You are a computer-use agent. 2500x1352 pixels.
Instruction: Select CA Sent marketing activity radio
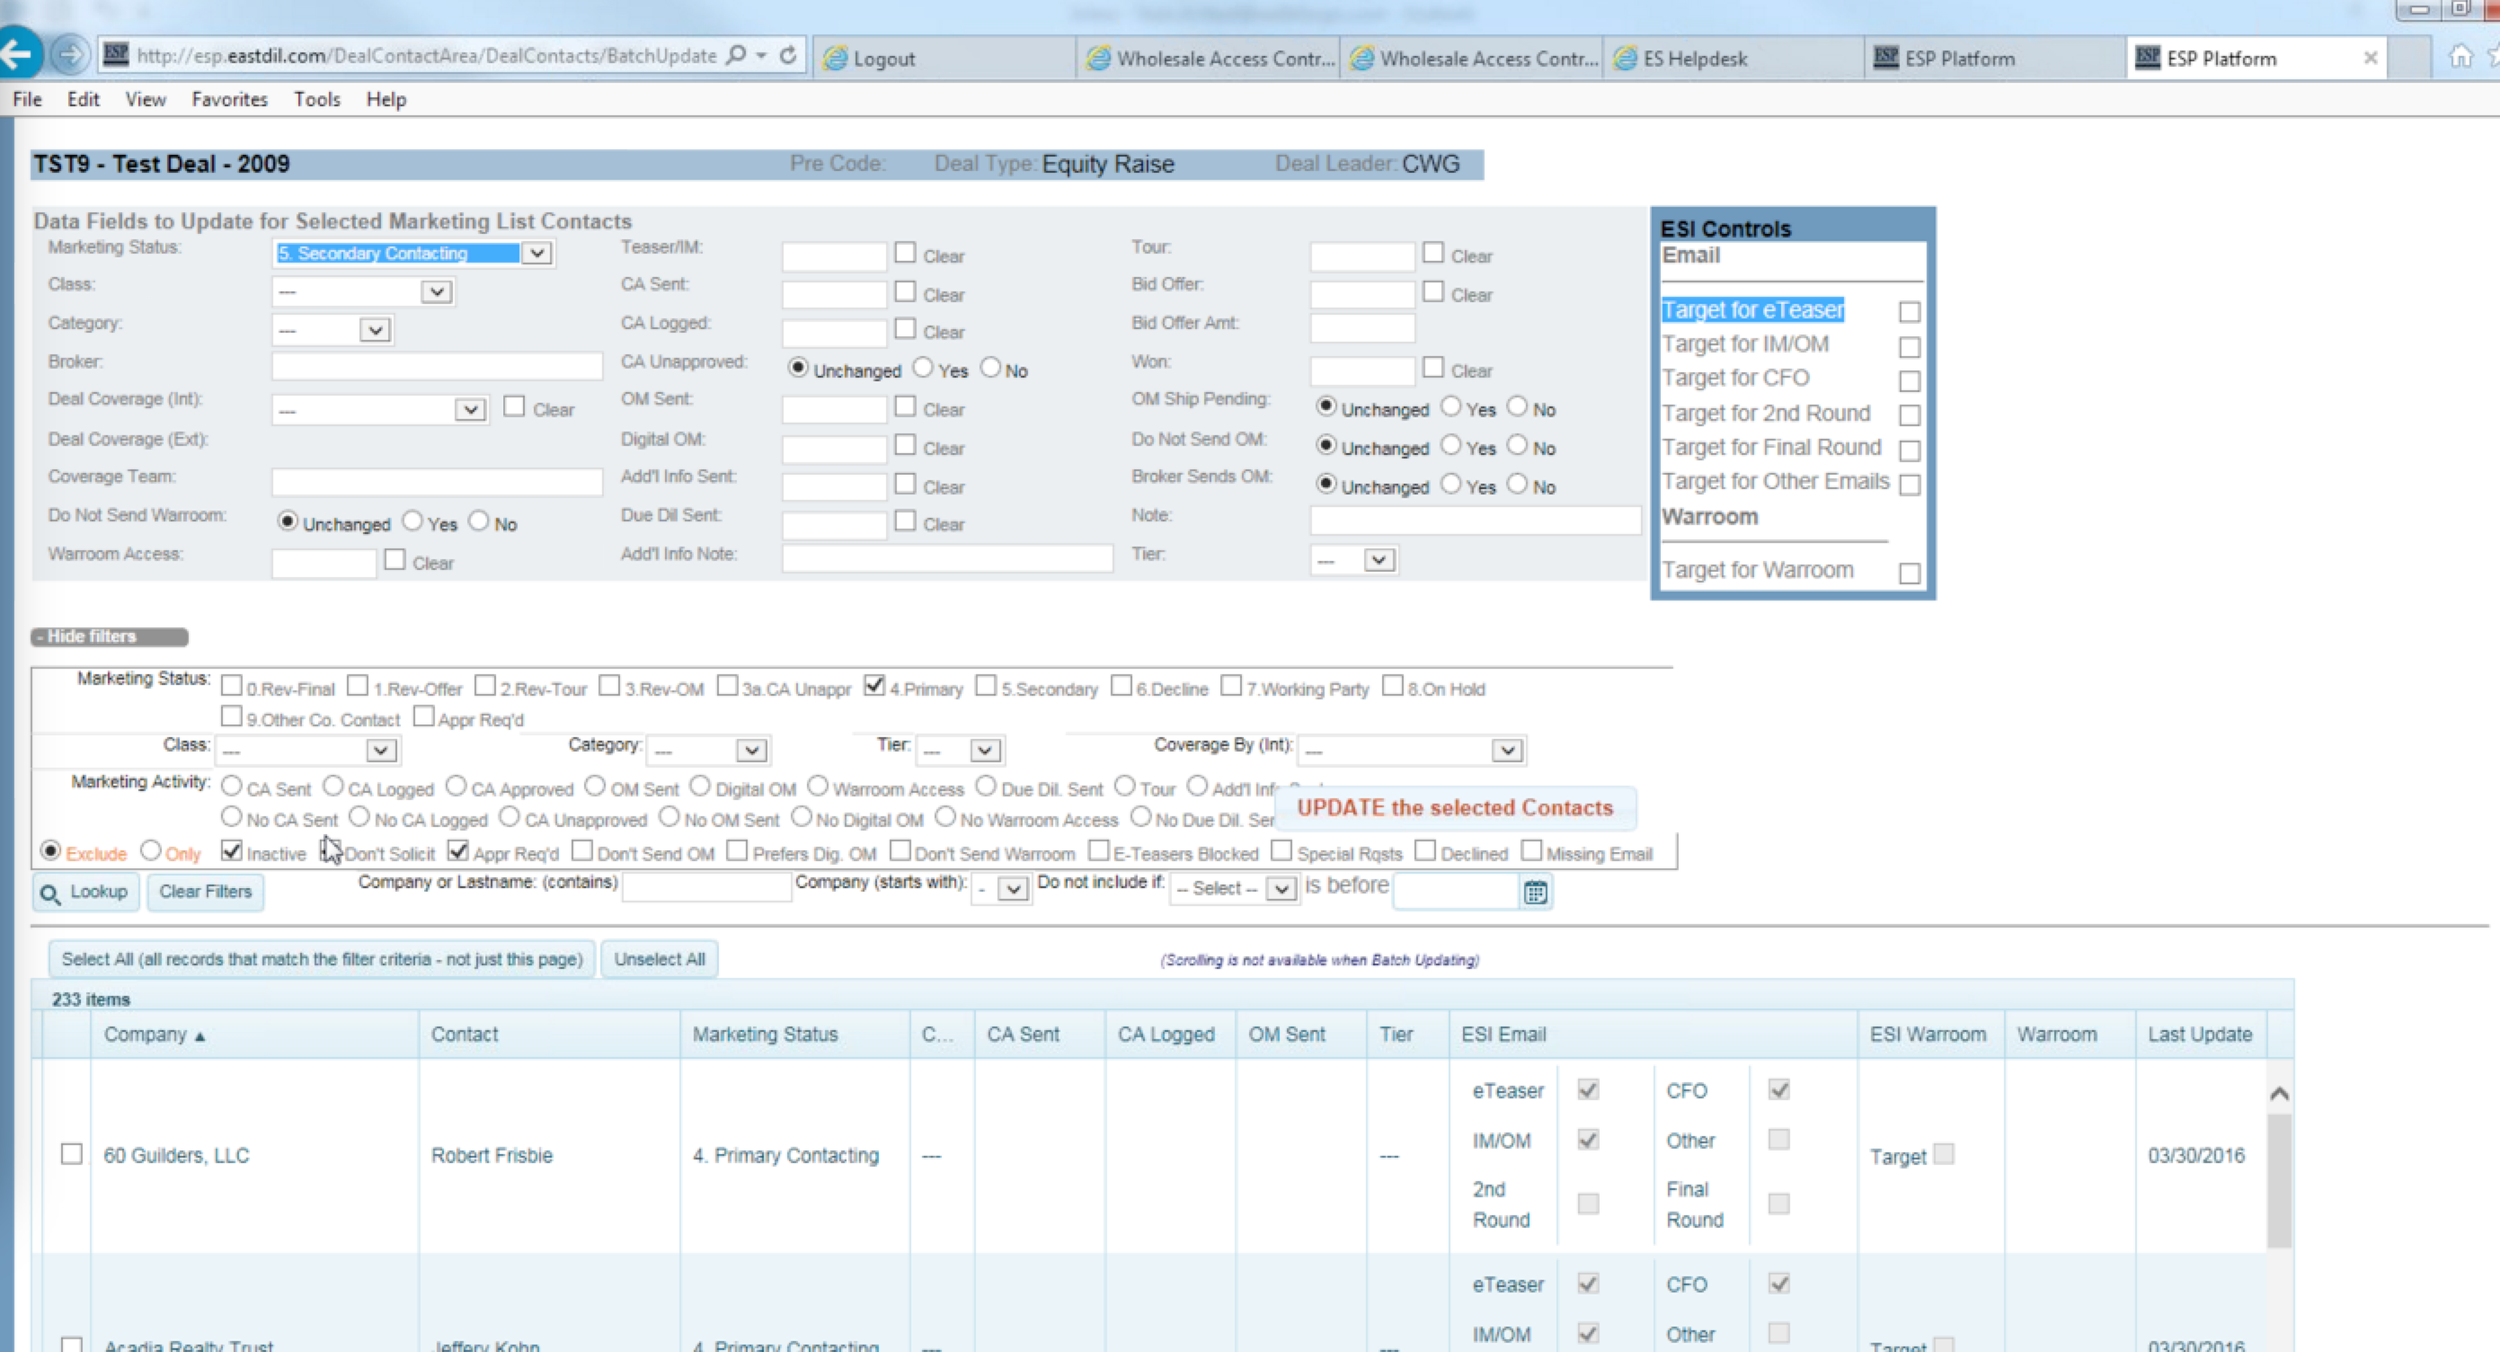click(x=232, y=786)
